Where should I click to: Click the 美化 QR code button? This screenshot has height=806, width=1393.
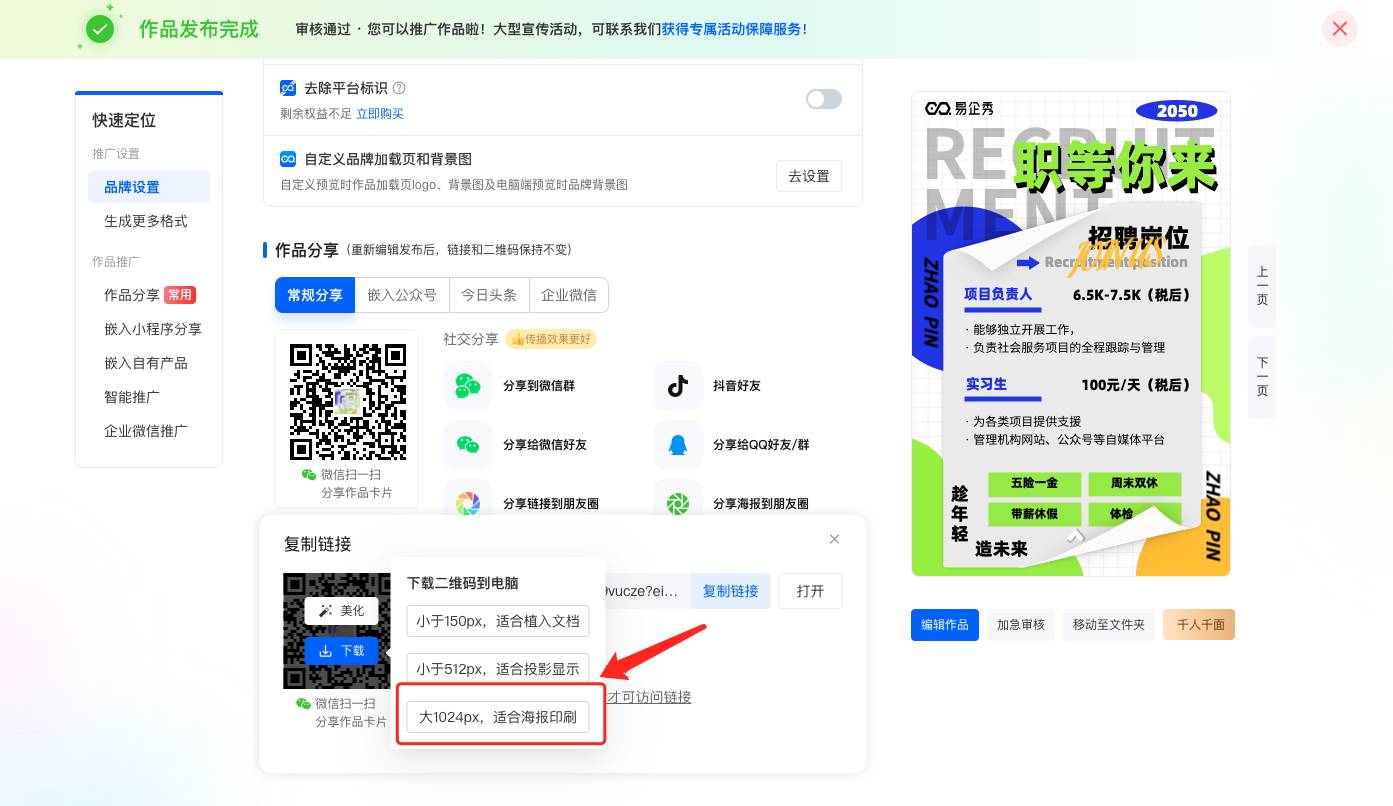[341, 610]
